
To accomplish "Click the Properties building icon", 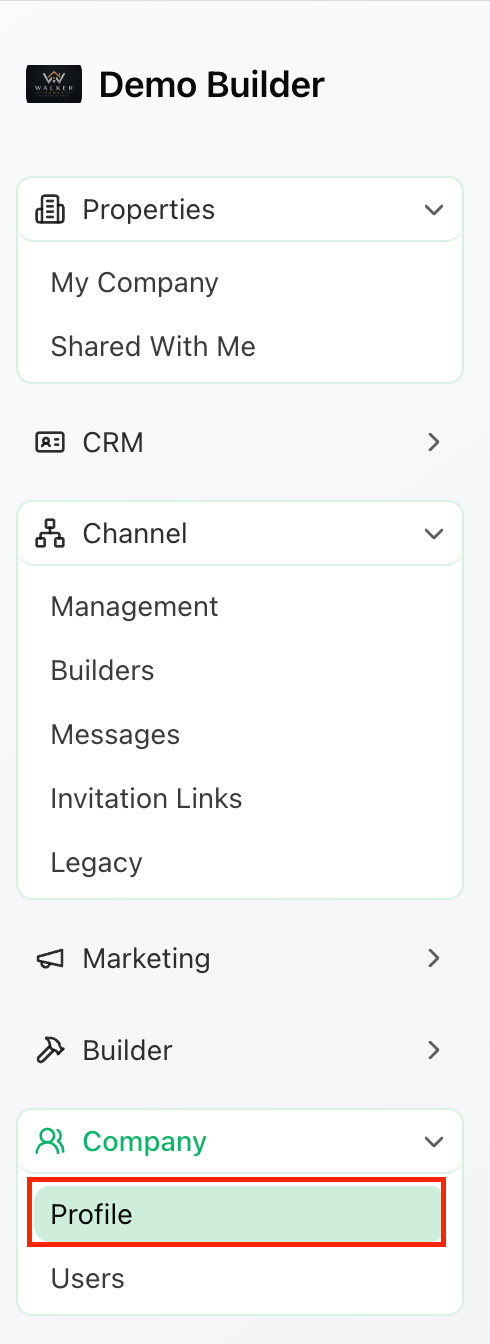I will (50, 210).
